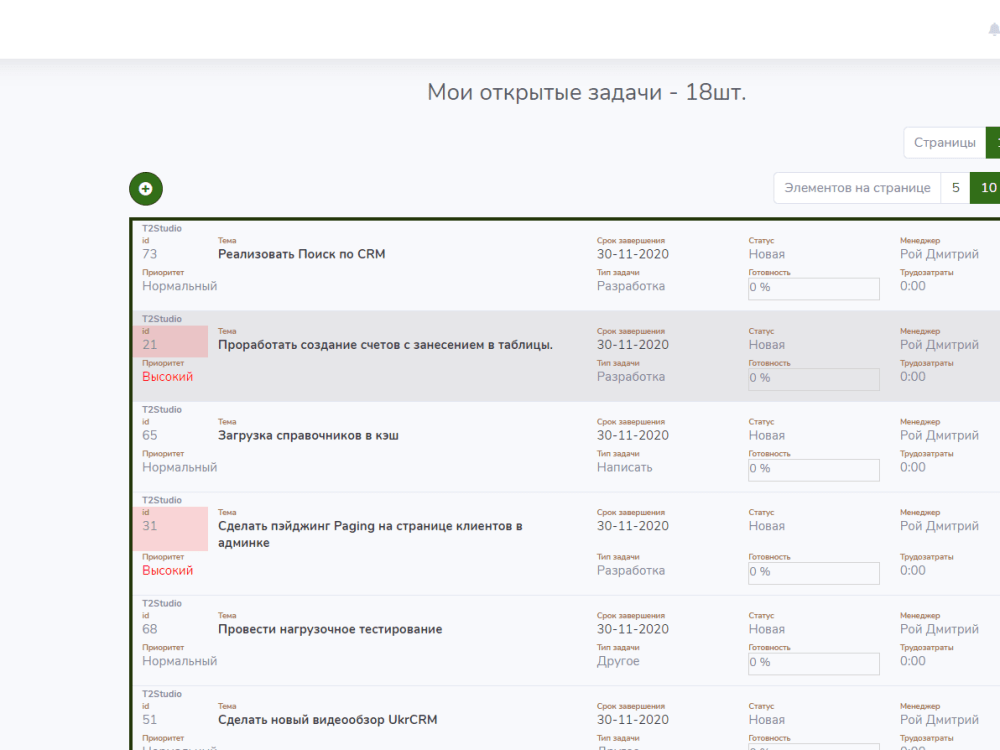Click manager 'Рой Дмитрий' in task 73
1000x750 pixels.
coord(939,254)
